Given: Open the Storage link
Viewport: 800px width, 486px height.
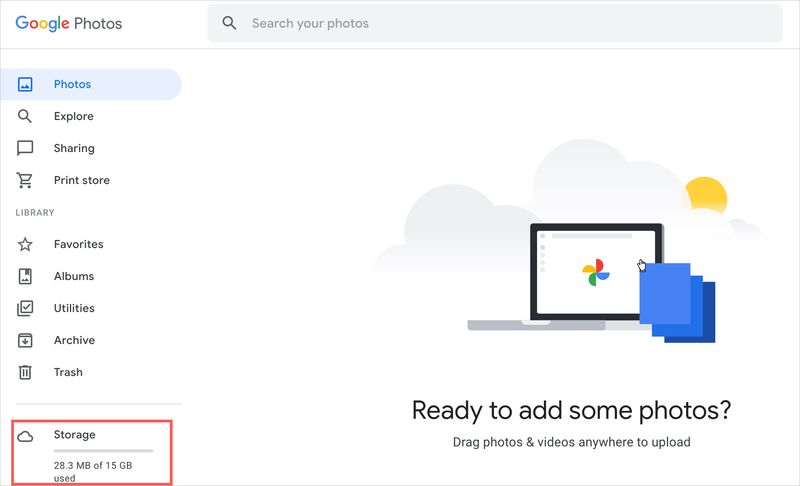Looking at the screenshot, I should (x=74, y=434).
